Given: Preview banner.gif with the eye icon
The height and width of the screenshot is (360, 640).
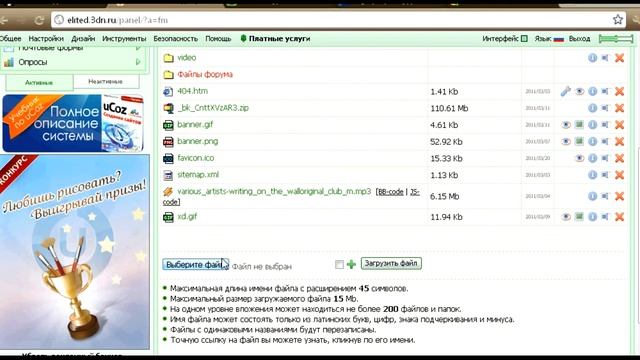Looking at the screenshot, I should click(566, 125).
